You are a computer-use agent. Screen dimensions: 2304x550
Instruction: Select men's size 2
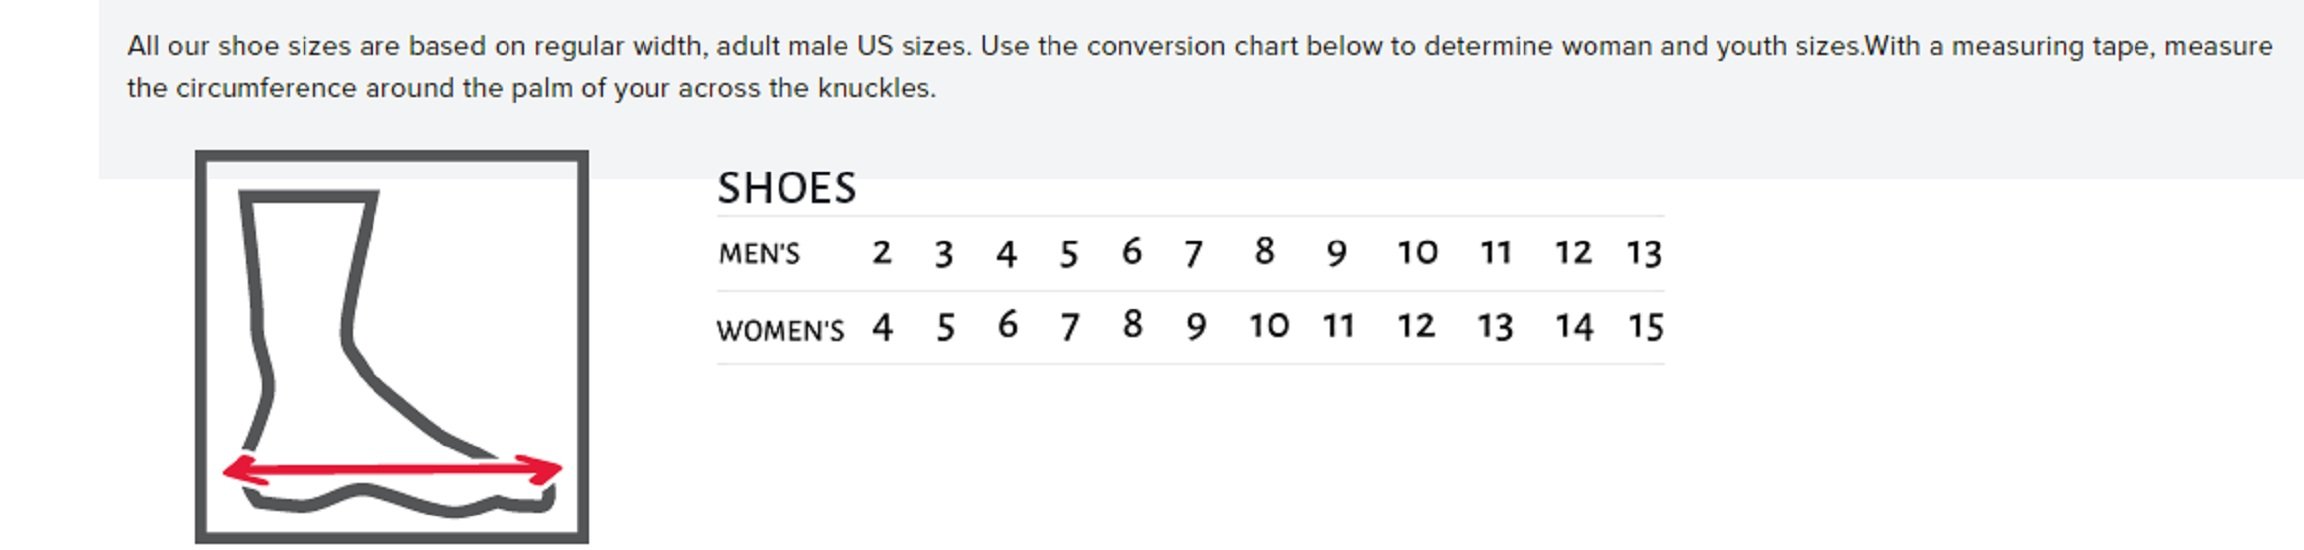[881, 252]
